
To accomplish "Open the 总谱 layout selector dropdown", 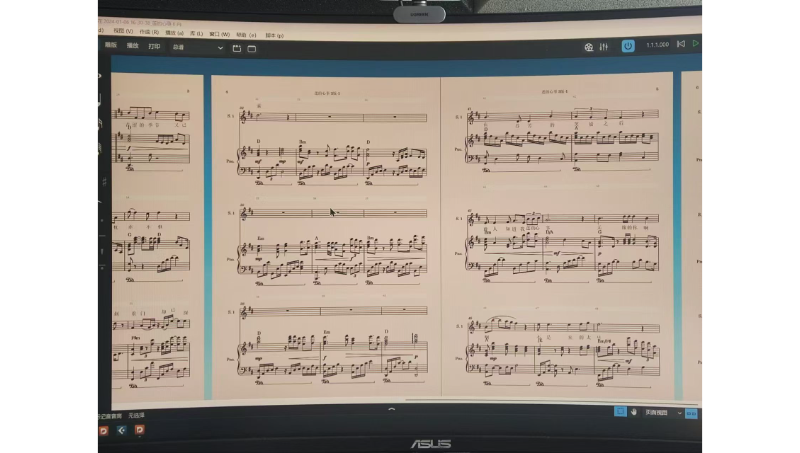I will (x=197, y=47).
